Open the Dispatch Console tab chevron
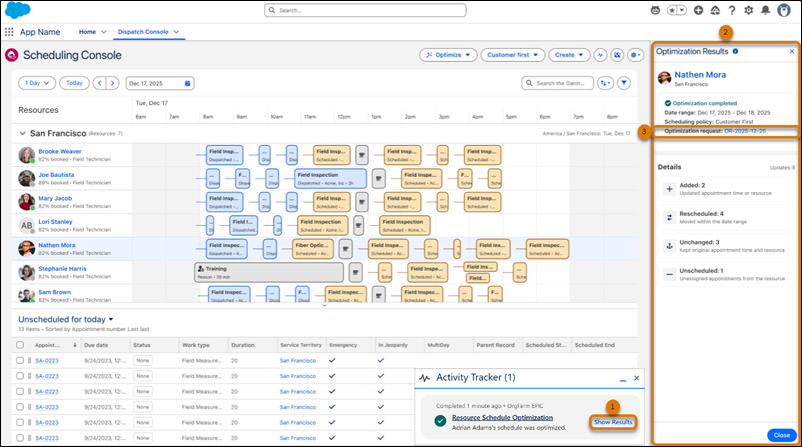Viewport: 802px width, 447px height. 176,32
